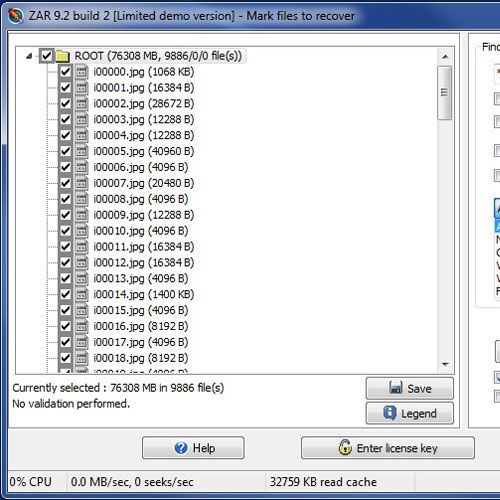Uncheck the i00006.jpg checkbox

coord(65,167)
